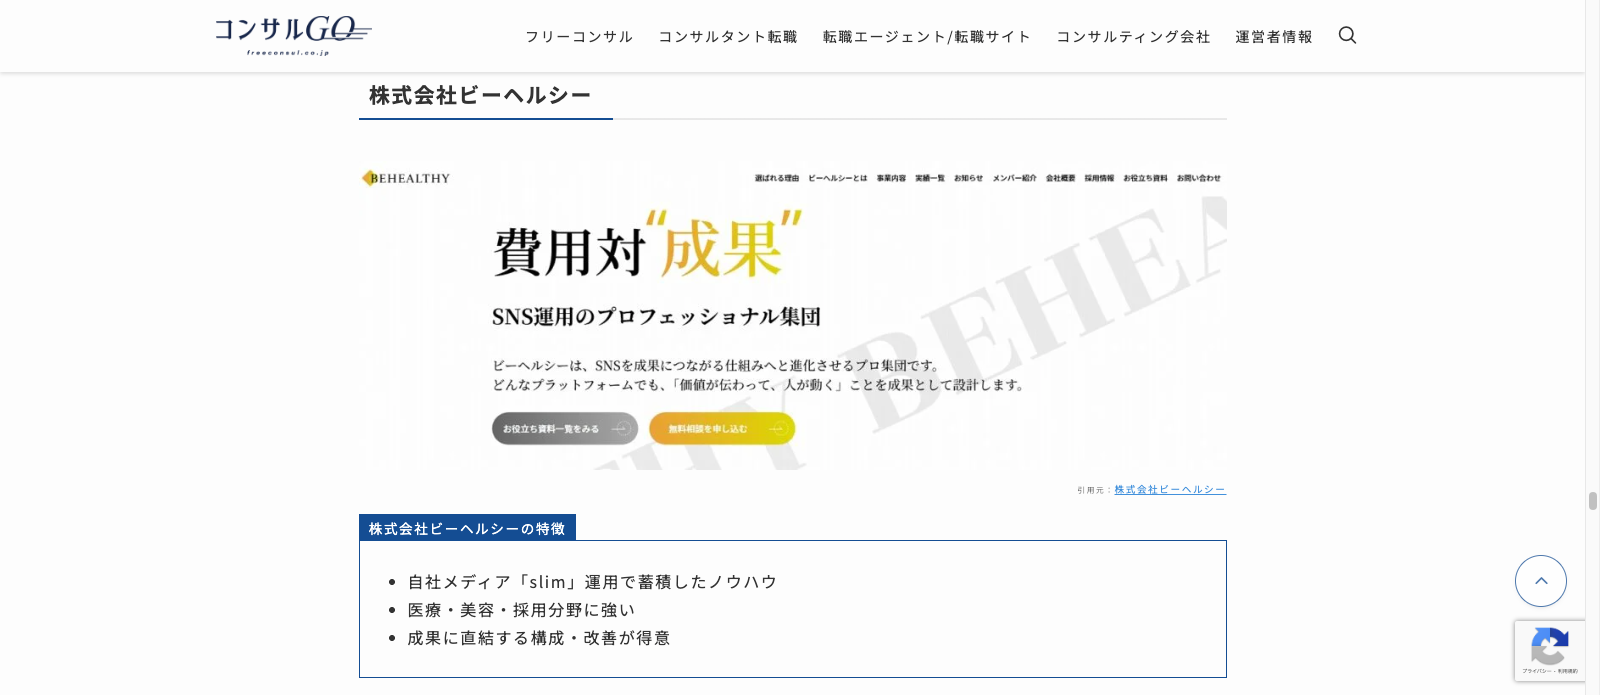Click the bullet 自社メディア「slim」運用で蓄積したノウハウ
Viewport: 1600px width, 695px height.
592,582
